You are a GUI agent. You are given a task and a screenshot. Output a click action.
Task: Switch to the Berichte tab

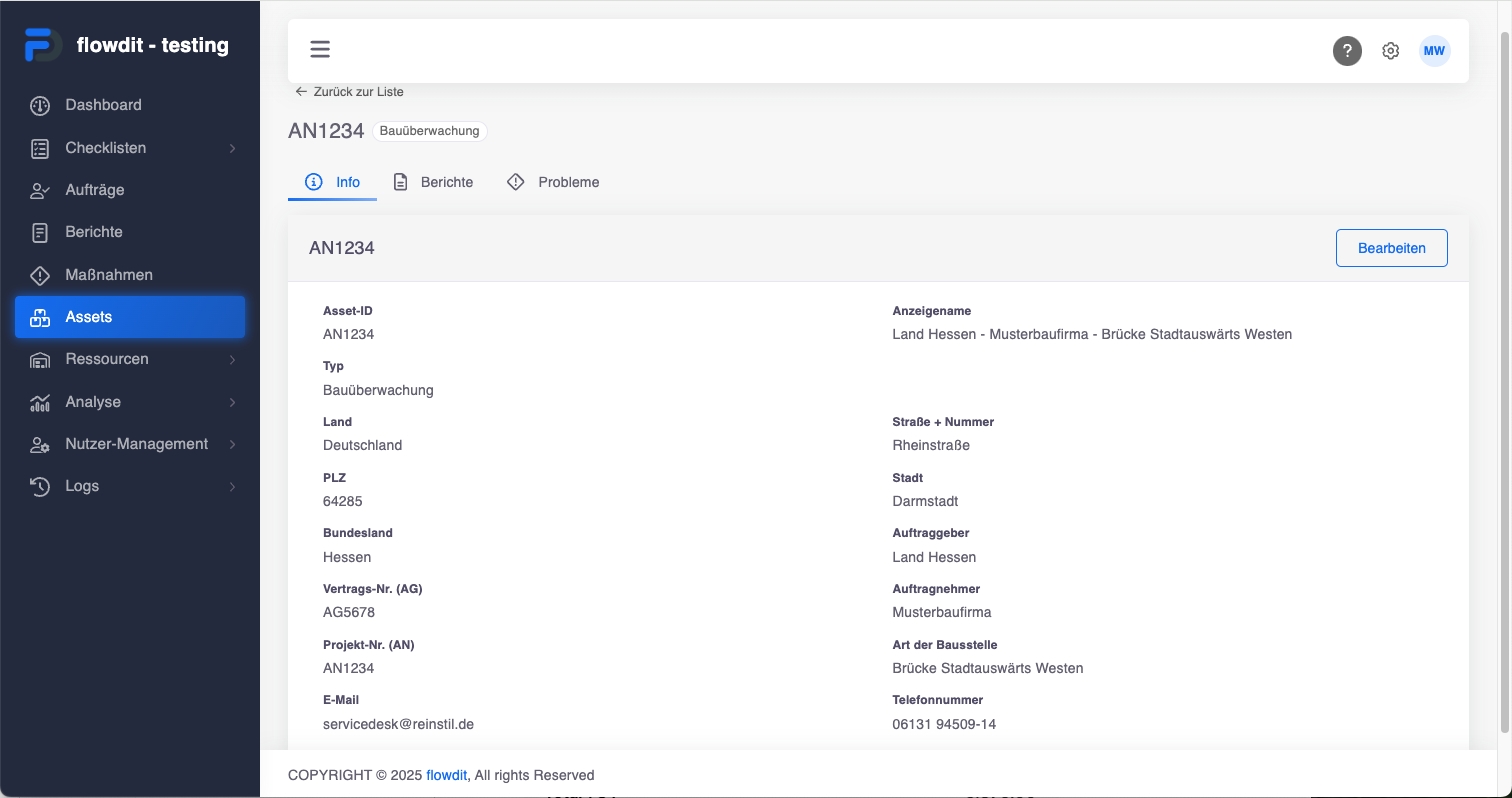coord(433,182)
